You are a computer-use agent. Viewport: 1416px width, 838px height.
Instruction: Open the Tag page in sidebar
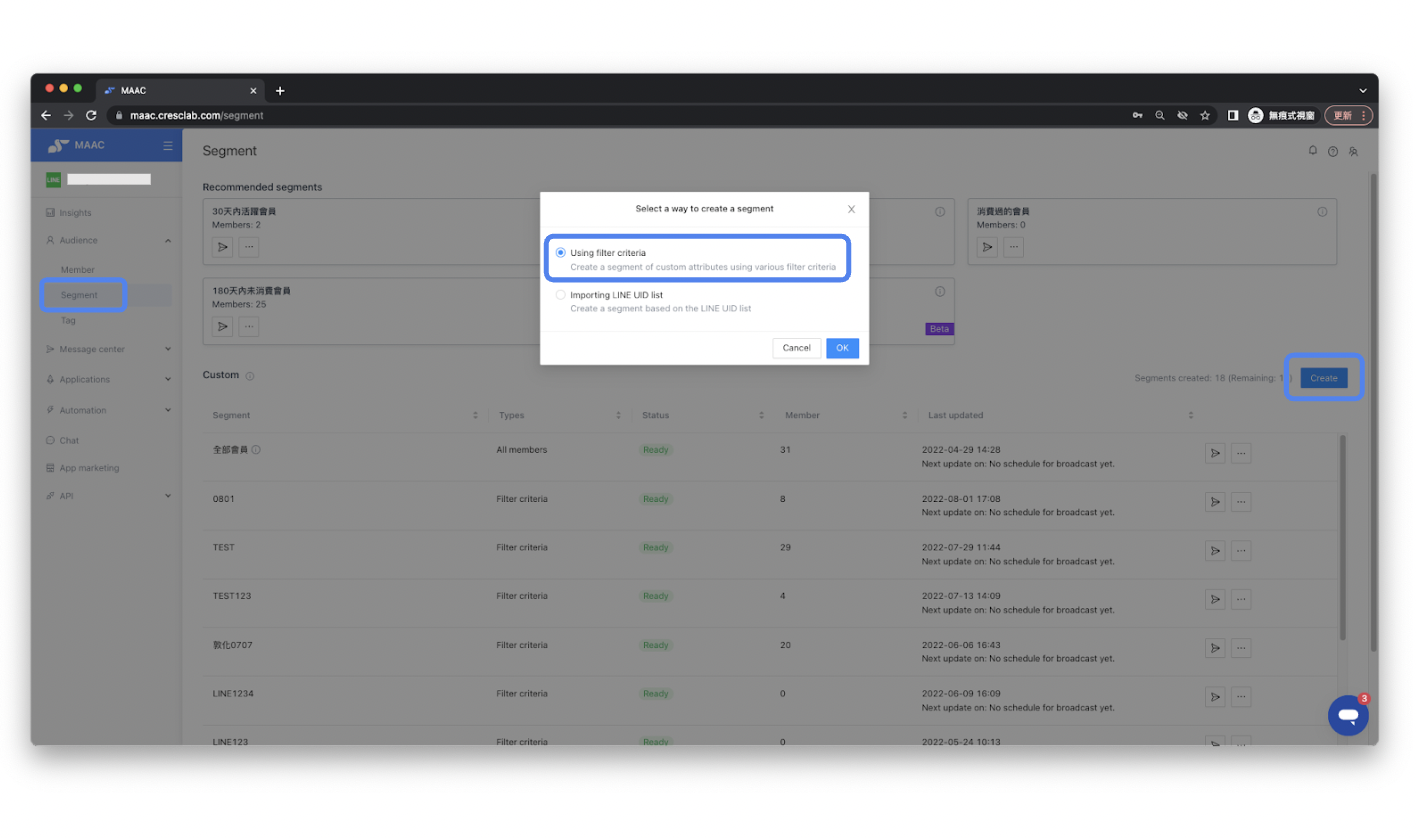(68, 321)
